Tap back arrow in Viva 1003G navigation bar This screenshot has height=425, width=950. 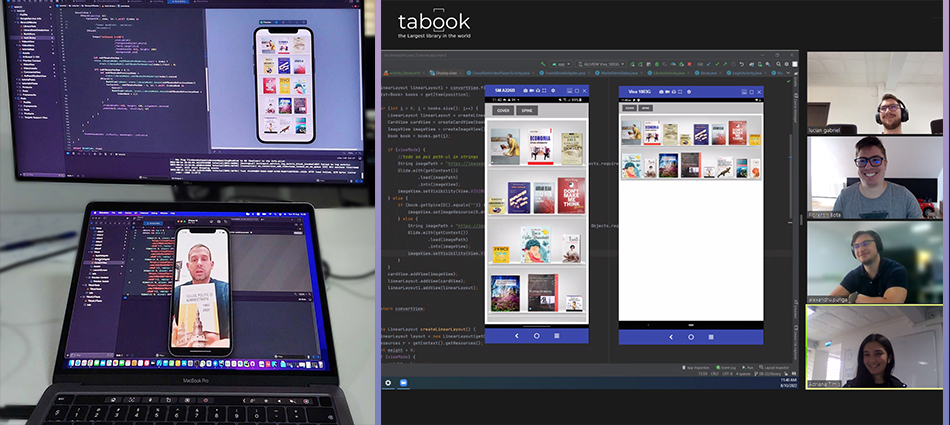click(669, 336)
